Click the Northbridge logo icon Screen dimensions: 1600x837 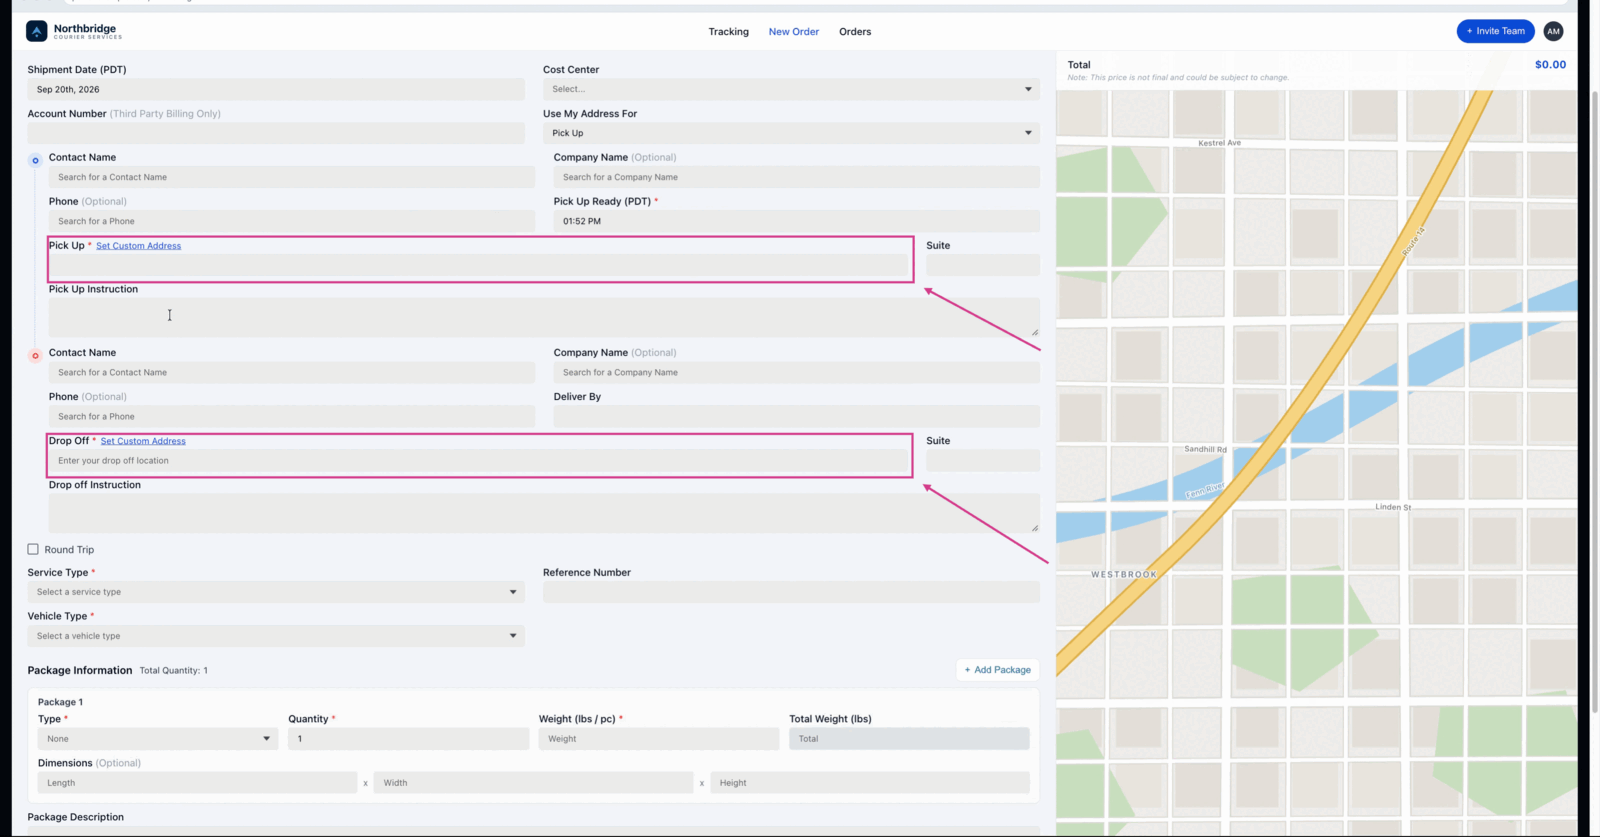37,31
